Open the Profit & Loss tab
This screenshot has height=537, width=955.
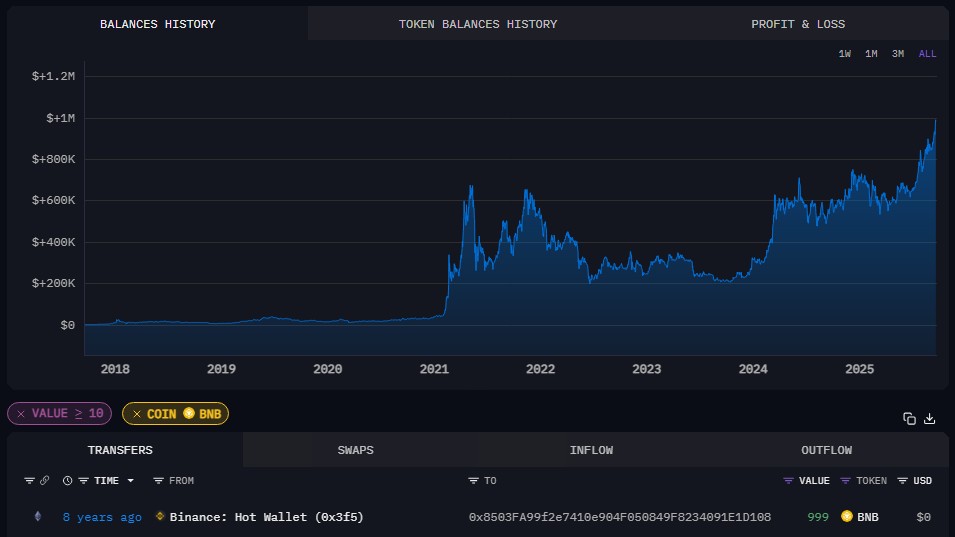798,24
